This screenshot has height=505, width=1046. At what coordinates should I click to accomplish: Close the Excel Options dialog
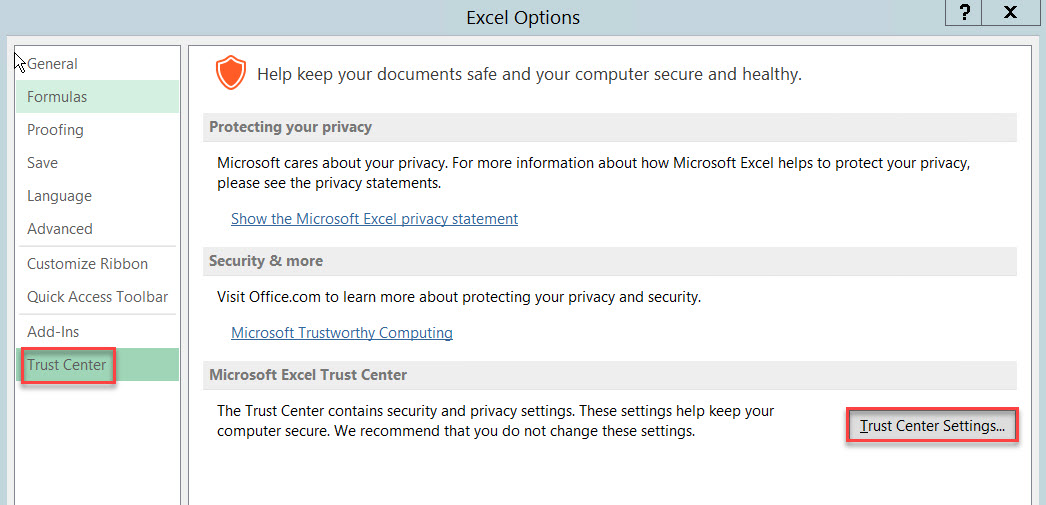point(1010,13)
